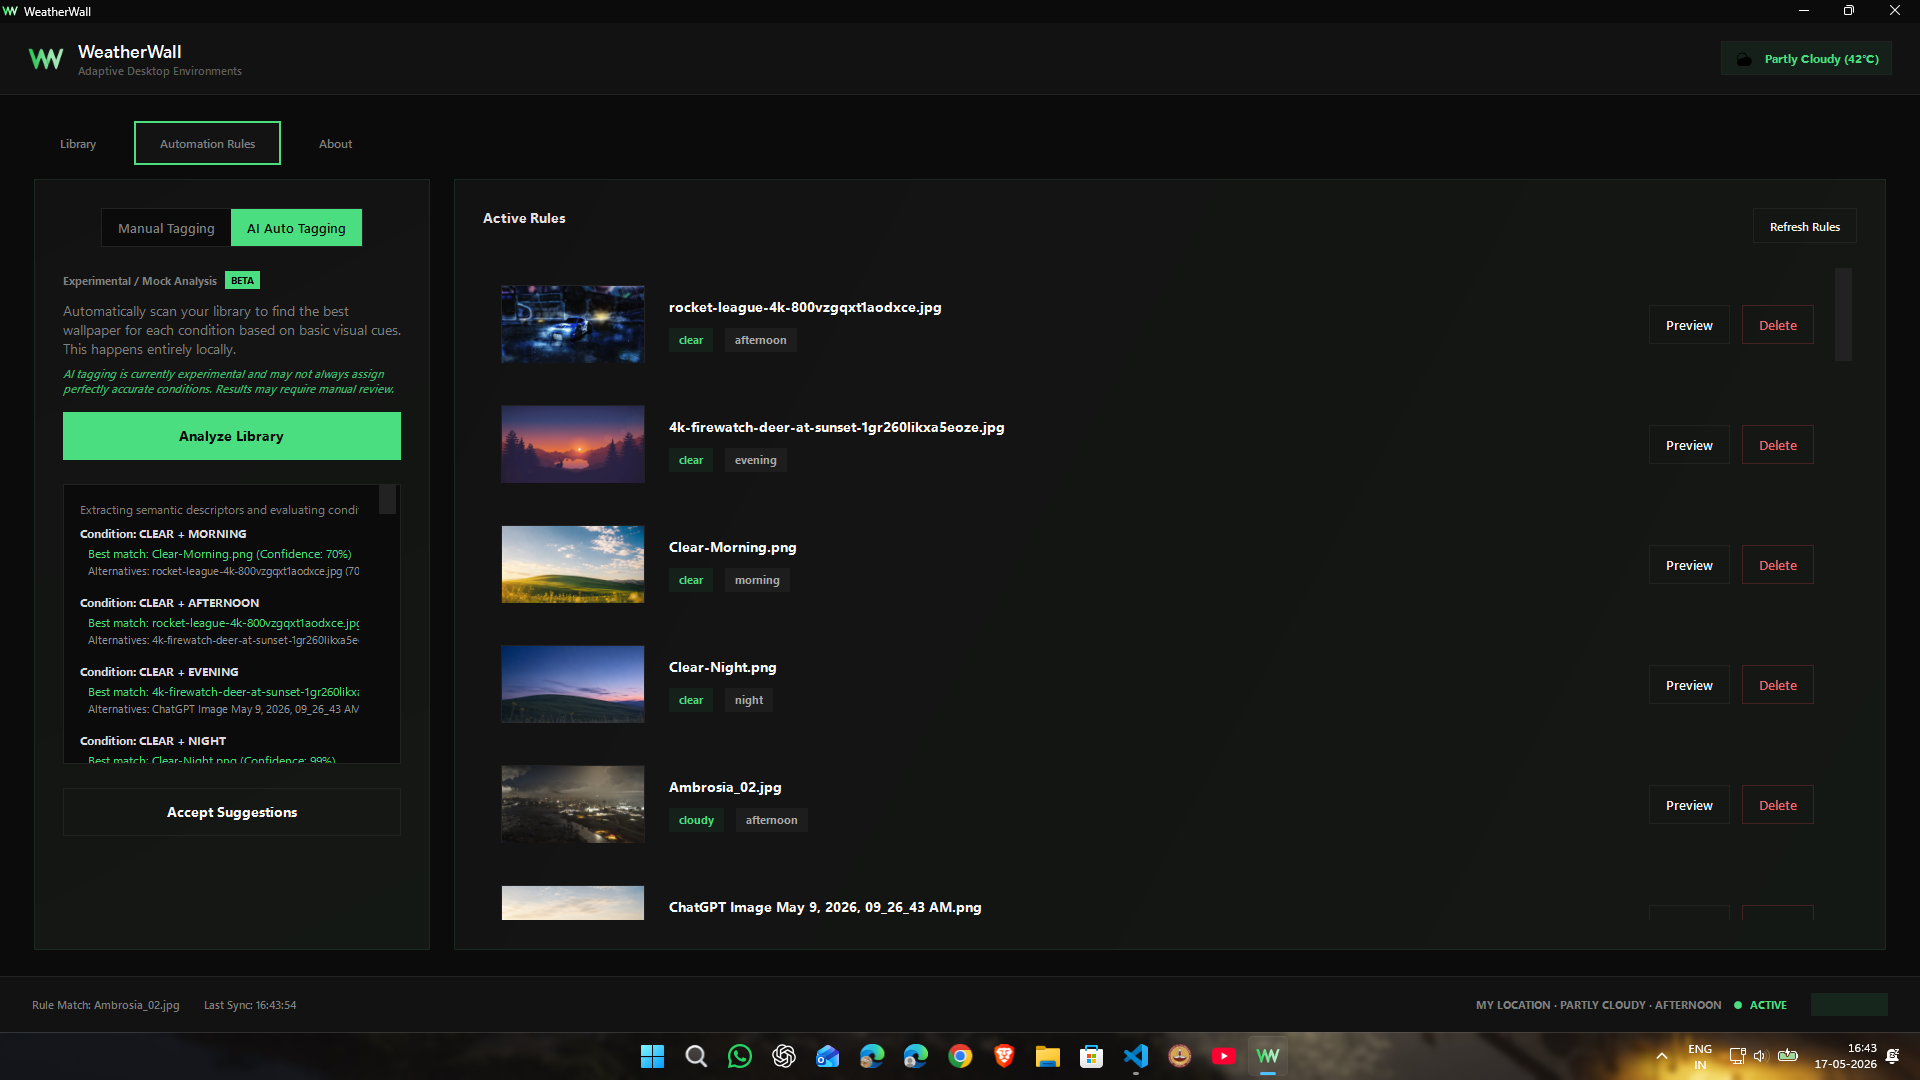Click Refresh Rules button
The image size is (1920, 1080).
point(1804,227)
